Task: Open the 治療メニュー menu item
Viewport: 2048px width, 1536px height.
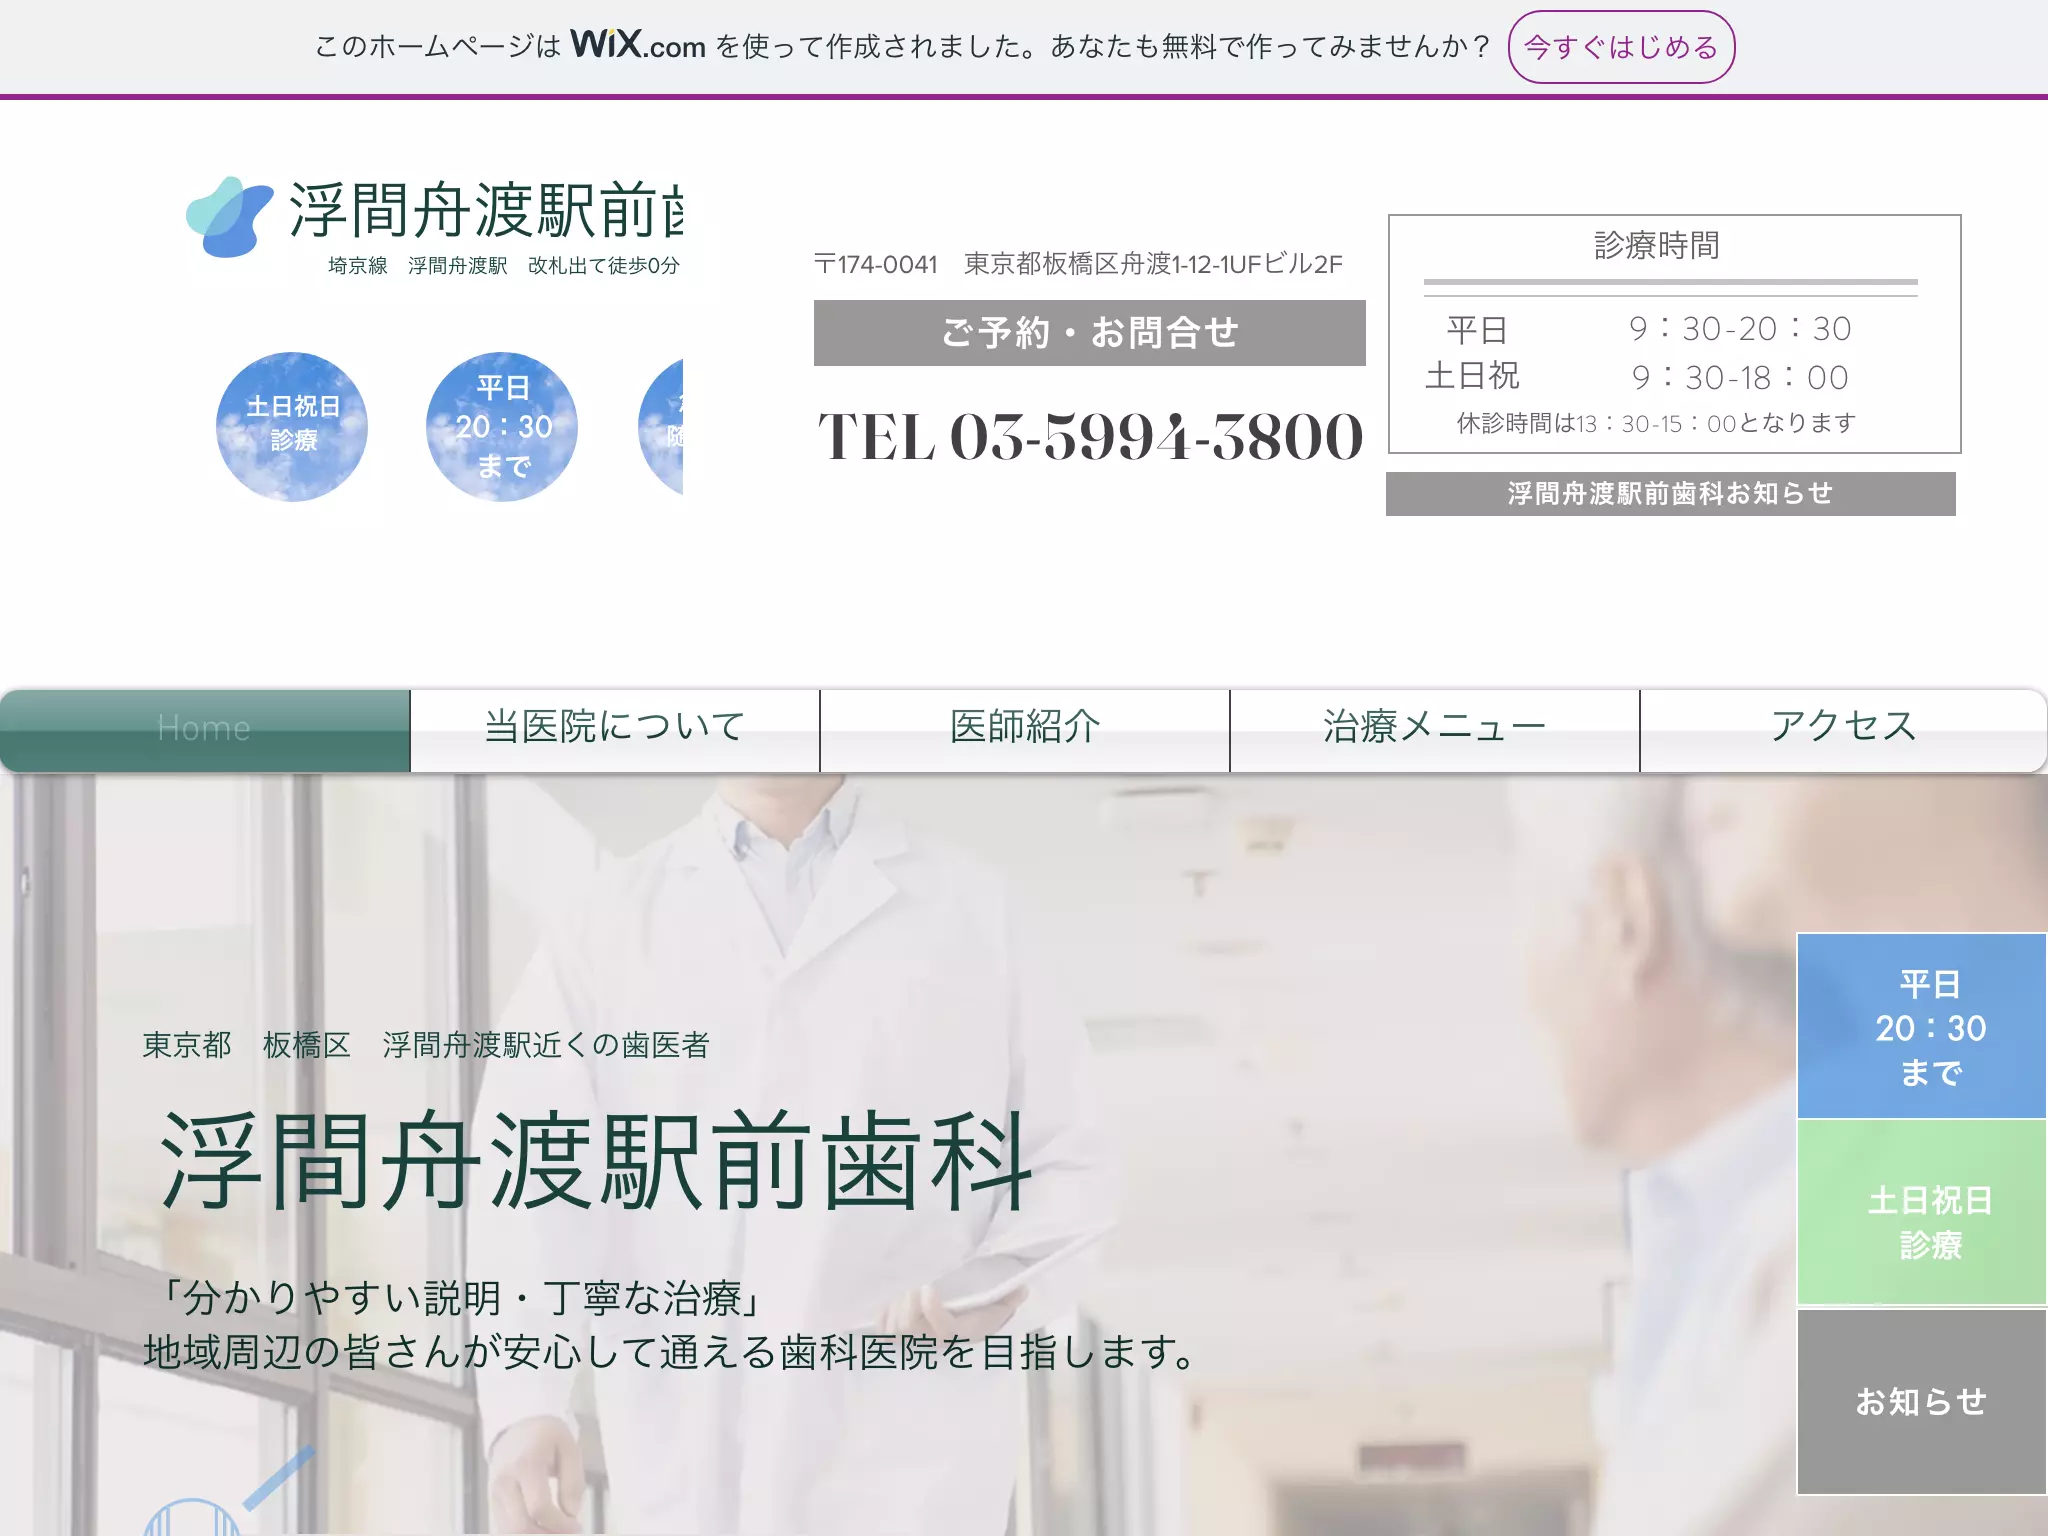Action: [x=1435, y=730]
